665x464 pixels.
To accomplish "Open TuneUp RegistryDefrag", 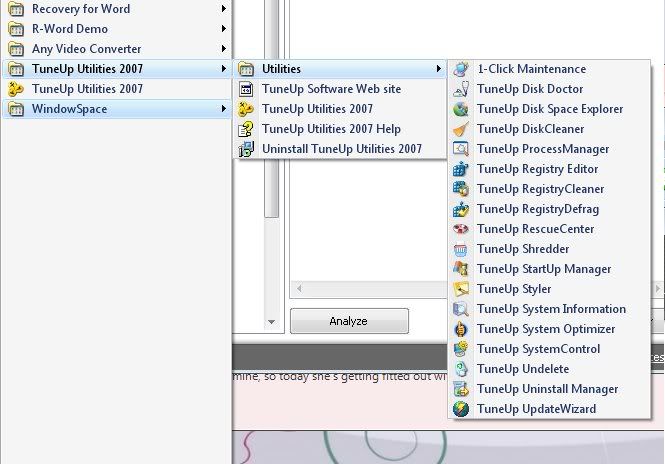I will click(x=550, y=209).
